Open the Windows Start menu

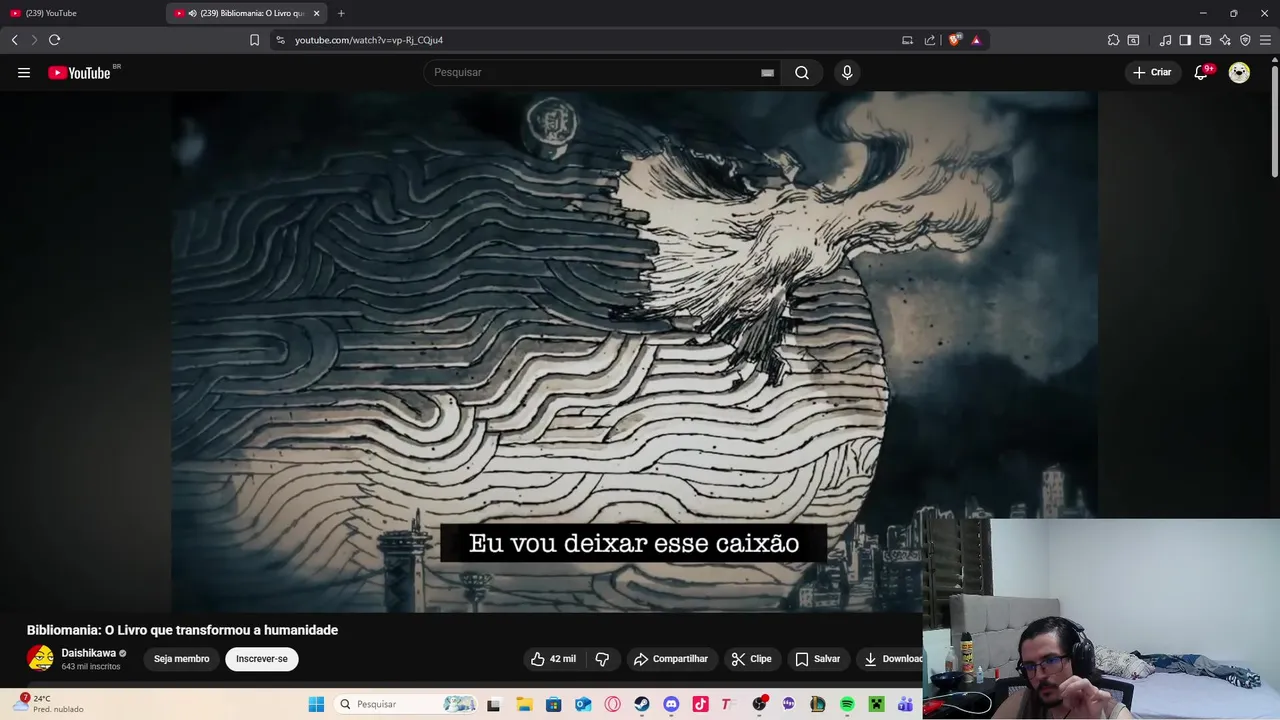tap(316, 704)
